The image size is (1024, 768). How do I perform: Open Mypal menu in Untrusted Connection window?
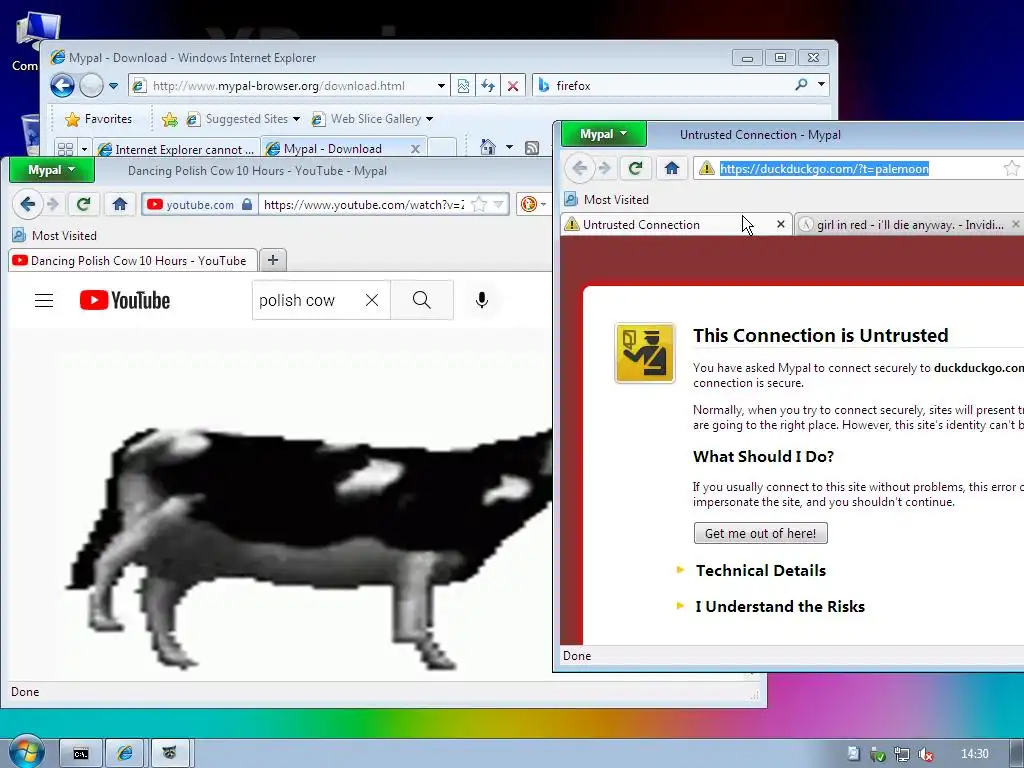pos(603,134)
